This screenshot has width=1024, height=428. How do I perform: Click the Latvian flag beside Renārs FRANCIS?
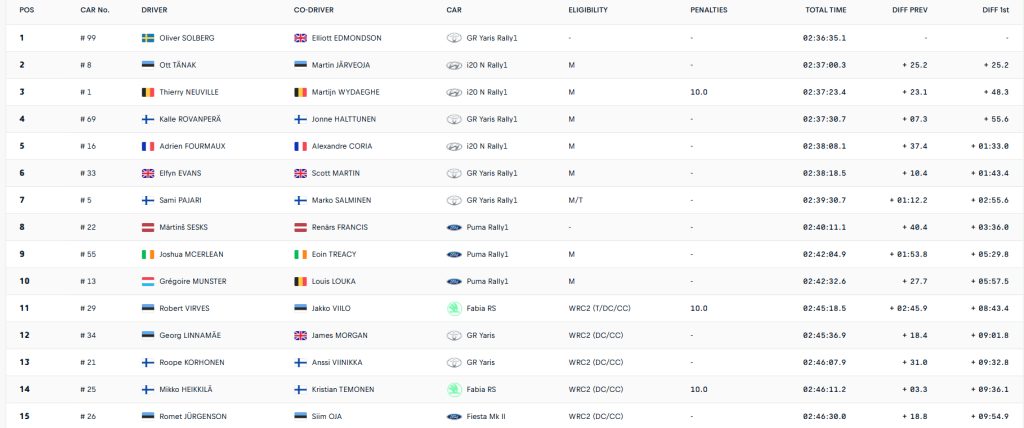pos(300,227)
